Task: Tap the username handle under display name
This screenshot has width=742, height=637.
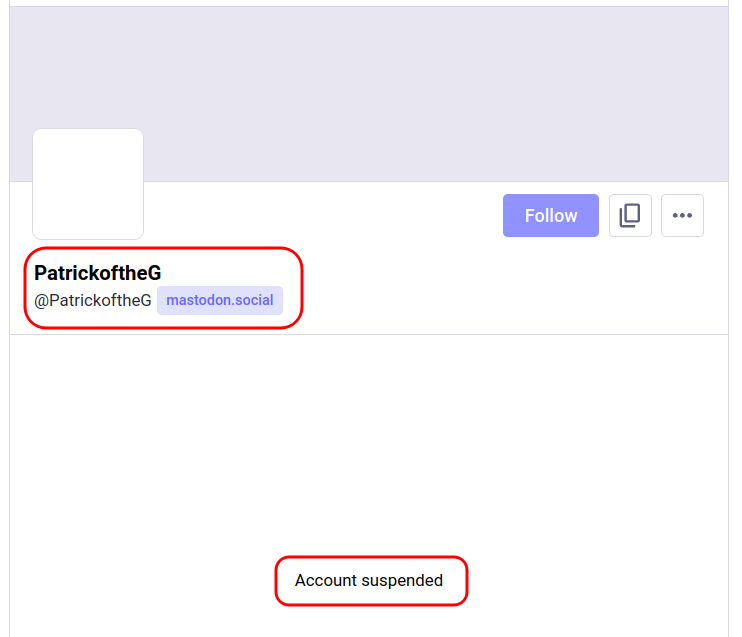Action: pos(93,300)
